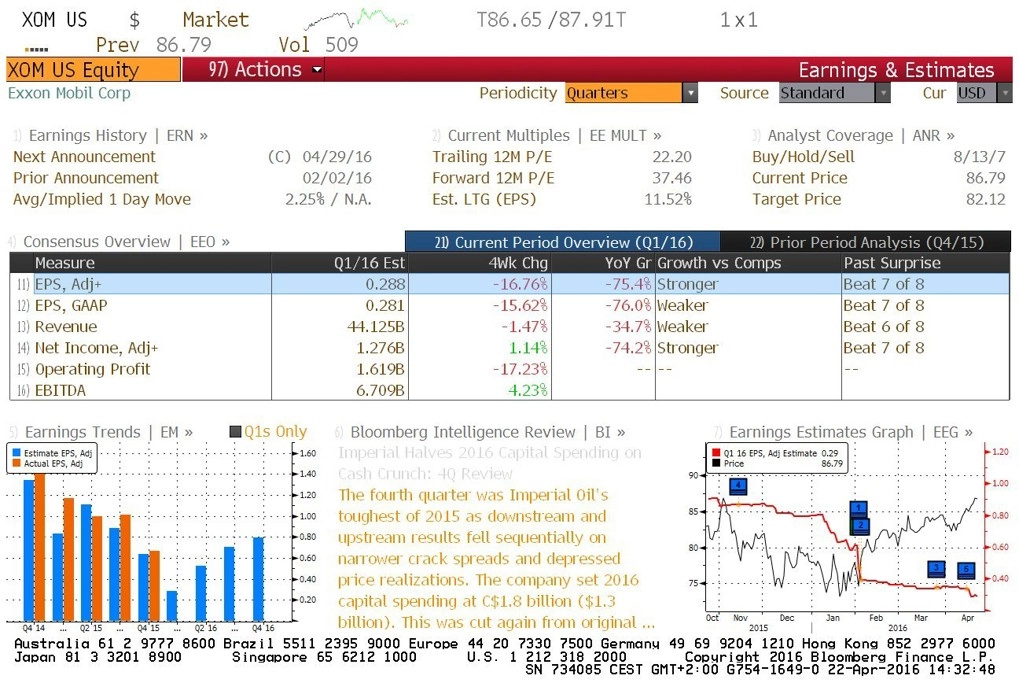The image size is (1019, 683).
Task: Click event marker 6 on the estimates graph
Action: point(966,570)
